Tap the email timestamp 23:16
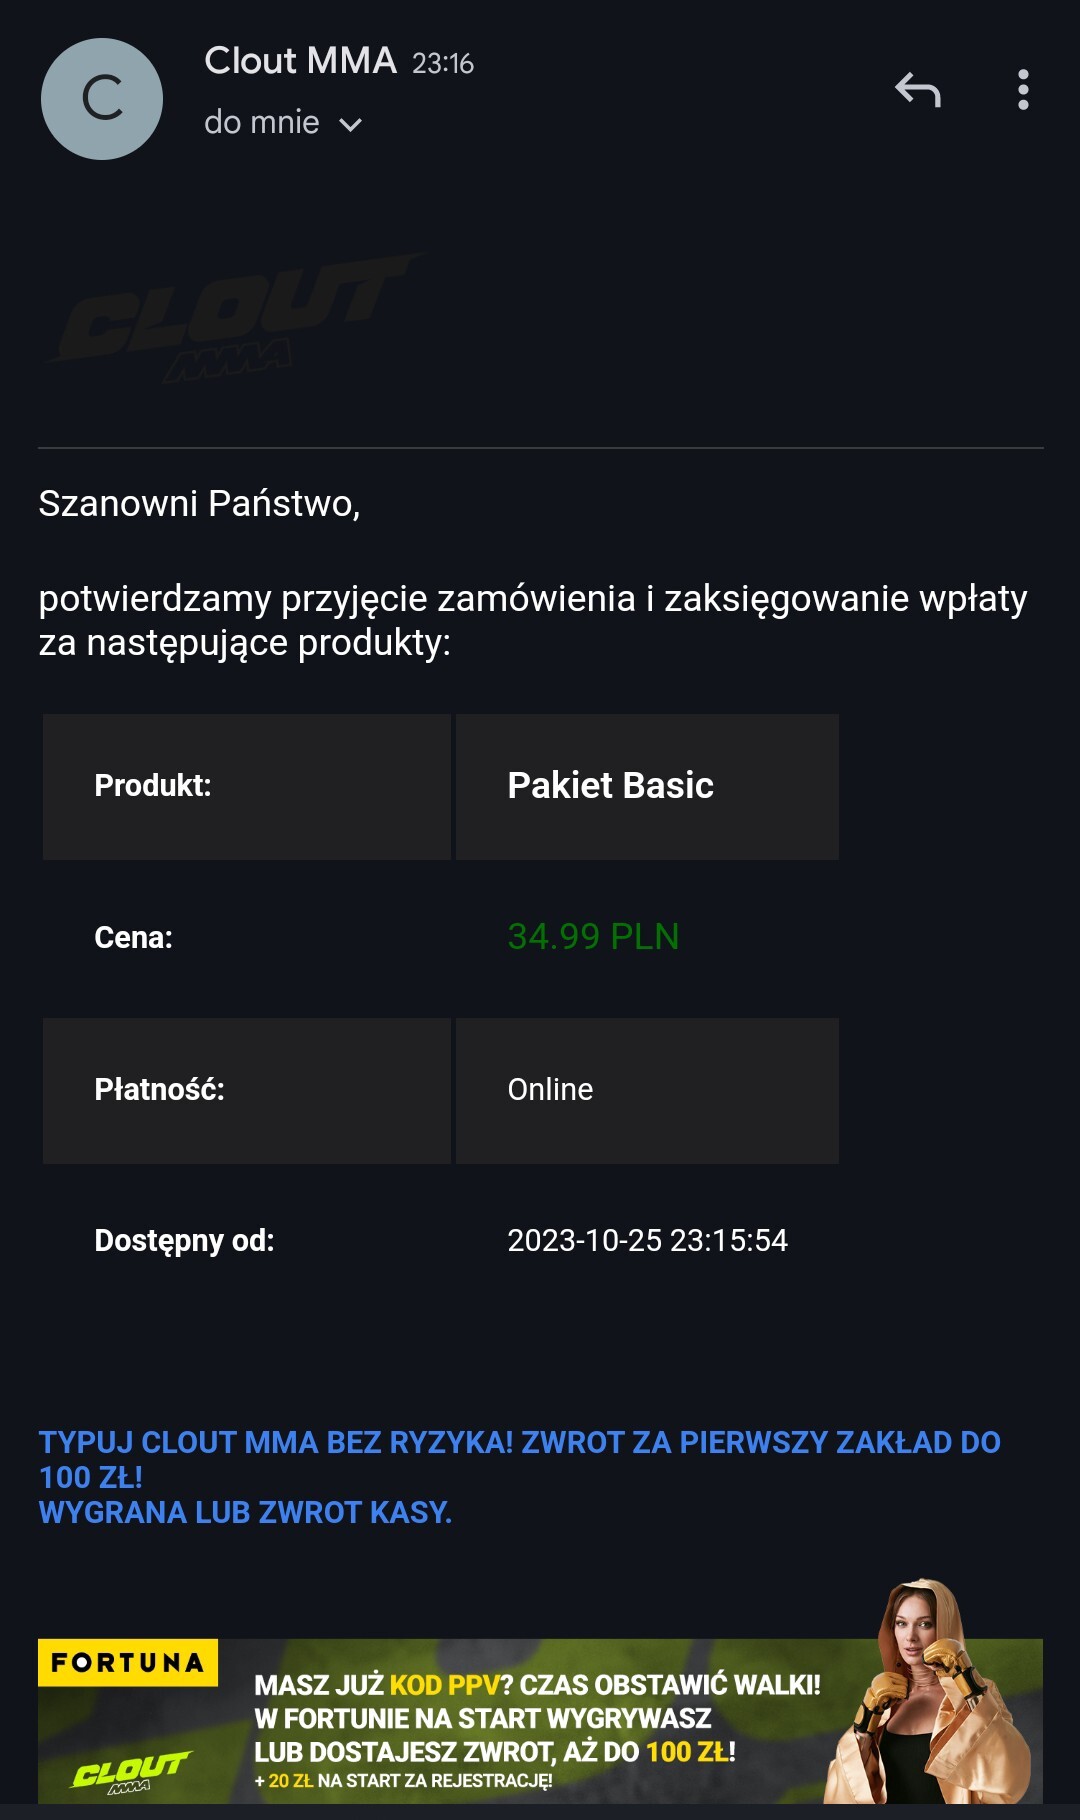Screen dimensions: 1080x1820 [x=443, y=64]
